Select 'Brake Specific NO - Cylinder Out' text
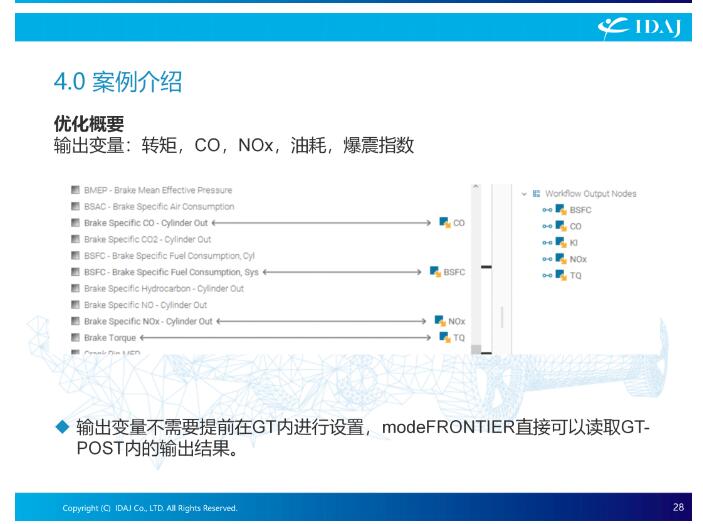 [145, 305]
